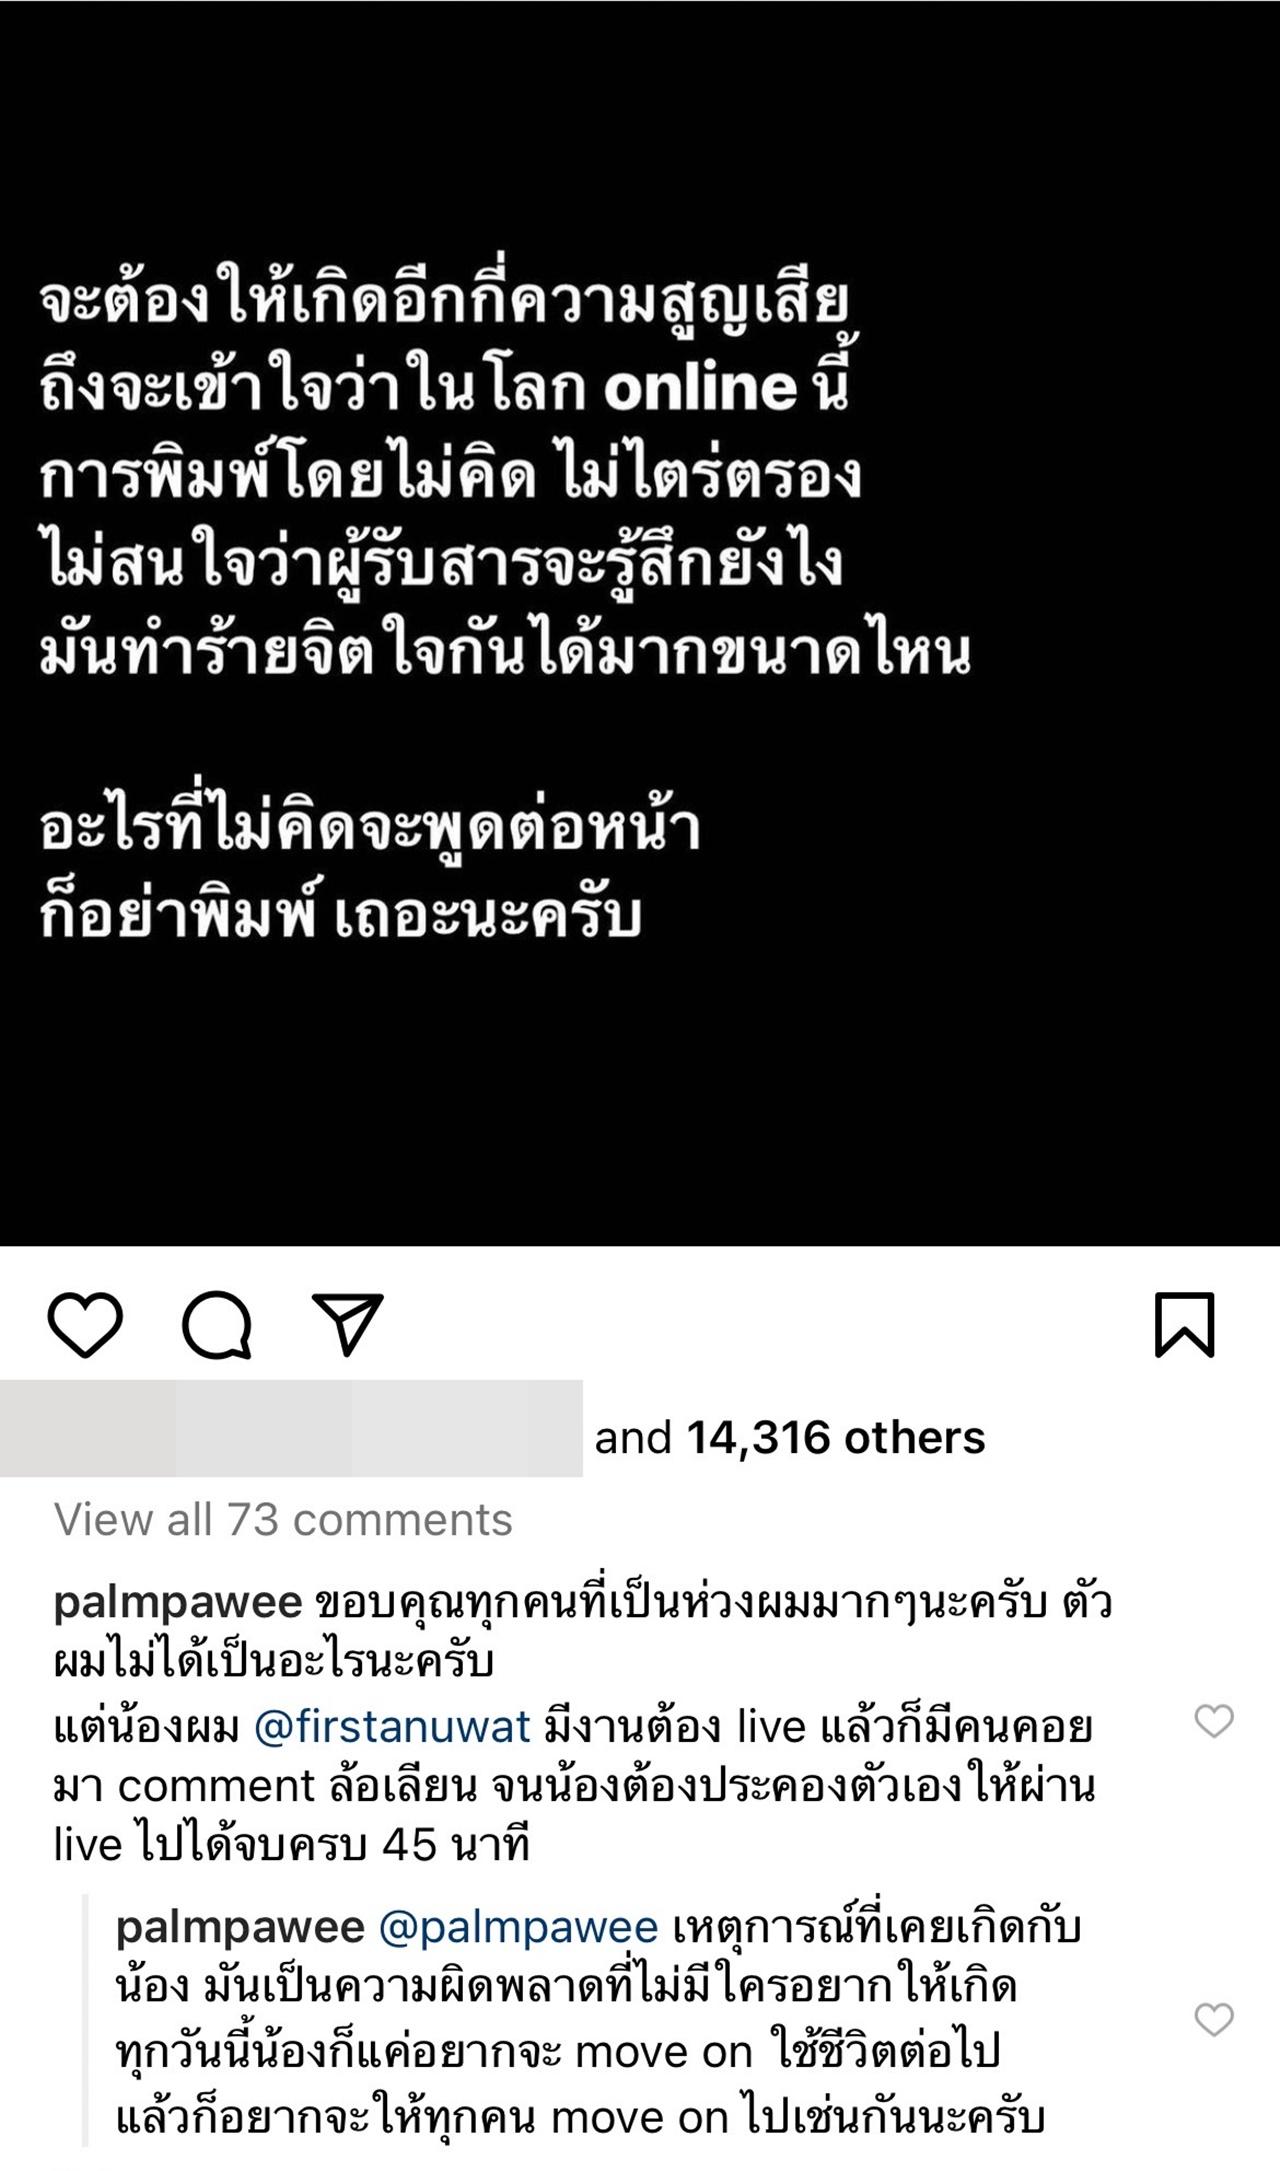
Task: Tap the last line of post image text
Action: (x=340, y=917)
